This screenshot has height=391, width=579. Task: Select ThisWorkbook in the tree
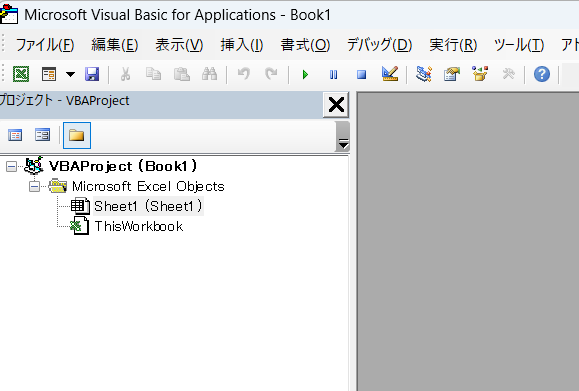pos(139,226)
